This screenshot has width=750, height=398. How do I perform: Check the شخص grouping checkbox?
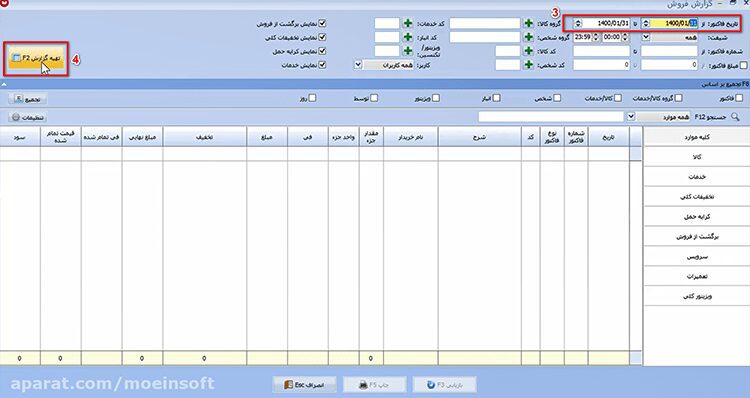coord(557,98)
